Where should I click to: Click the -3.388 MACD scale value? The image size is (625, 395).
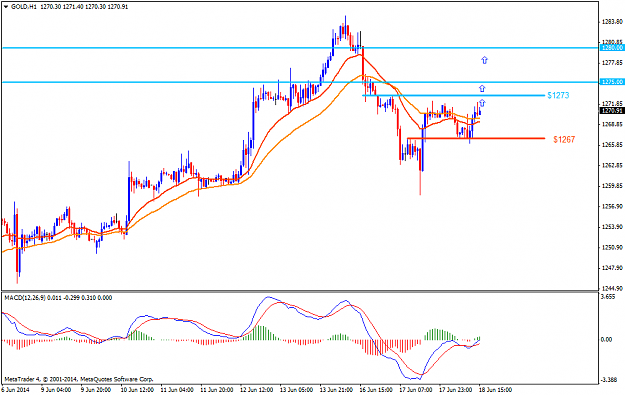(x=608, y=380)
